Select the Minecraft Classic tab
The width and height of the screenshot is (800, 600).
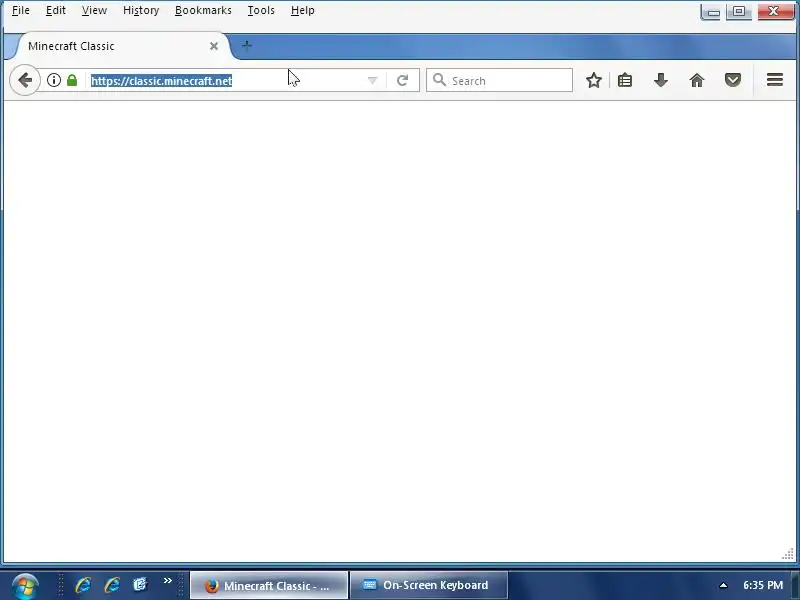121,46
